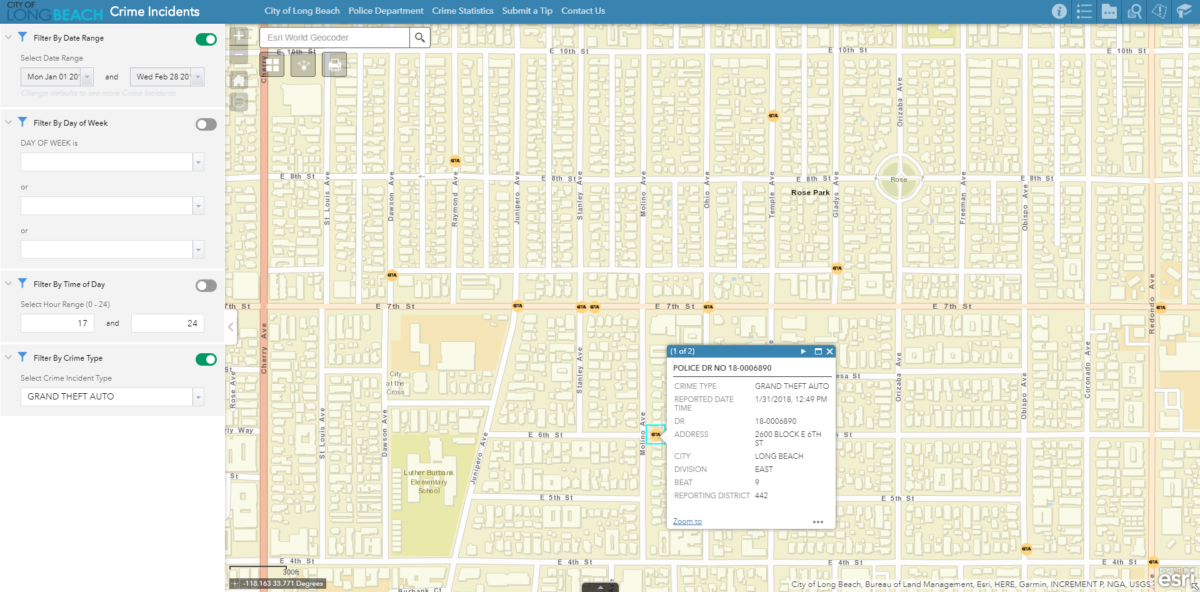Zoom in the map with plus button
Image resolution: width=1200 pixels, height=592 pixels.
(239, 35)
